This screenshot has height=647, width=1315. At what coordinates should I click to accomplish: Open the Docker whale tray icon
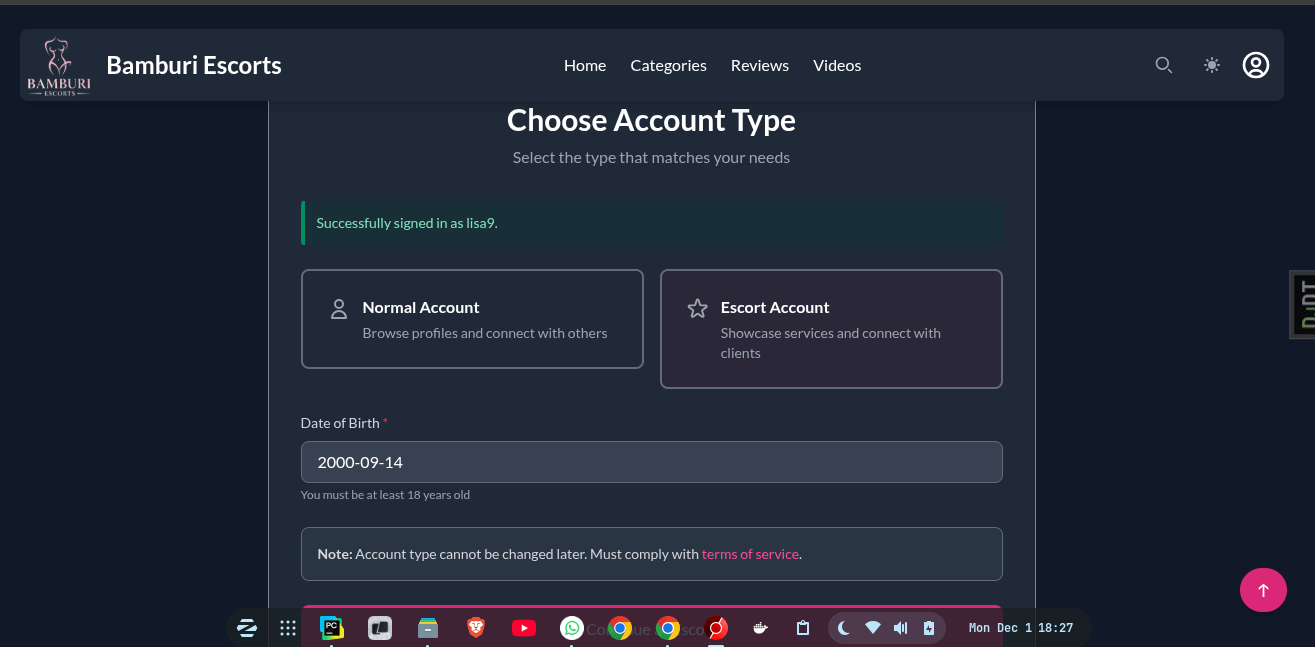click(760, 628)
